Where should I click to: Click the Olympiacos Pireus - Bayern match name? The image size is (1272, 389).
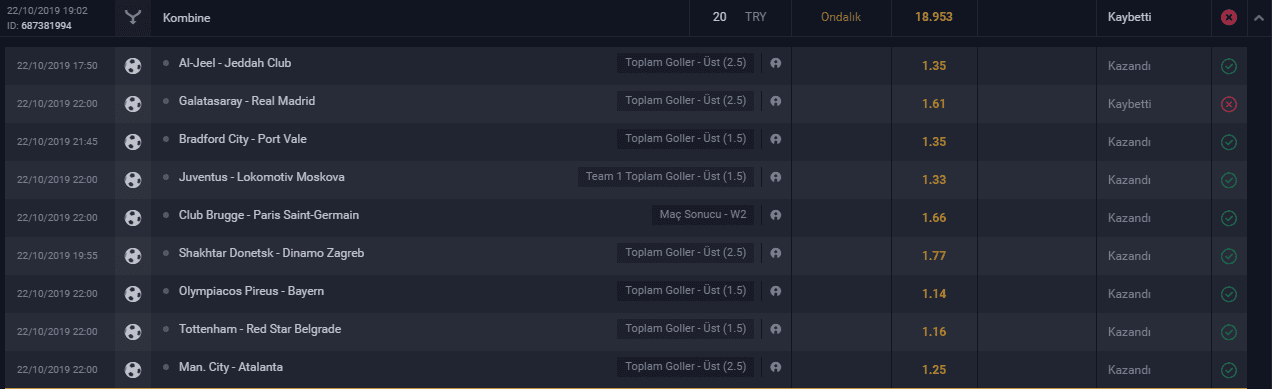(x=251, y=291)
